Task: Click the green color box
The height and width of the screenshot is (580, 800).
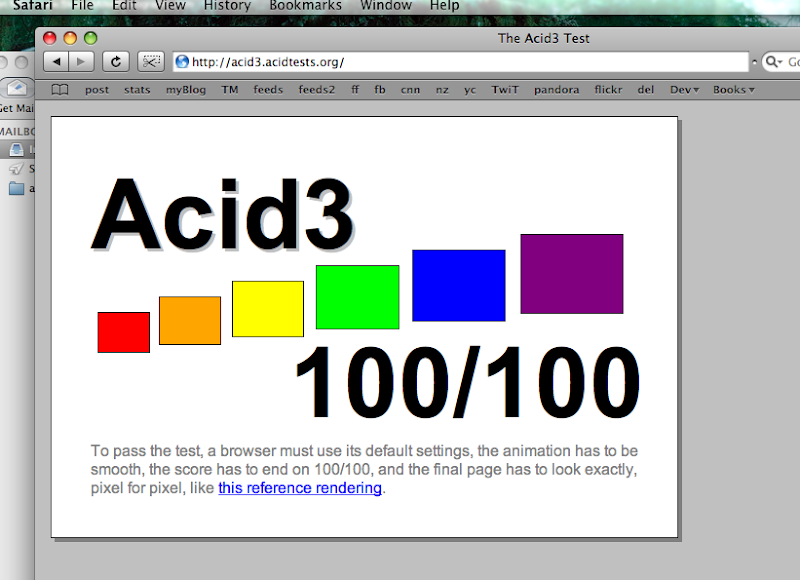Action: pos(357,297)
